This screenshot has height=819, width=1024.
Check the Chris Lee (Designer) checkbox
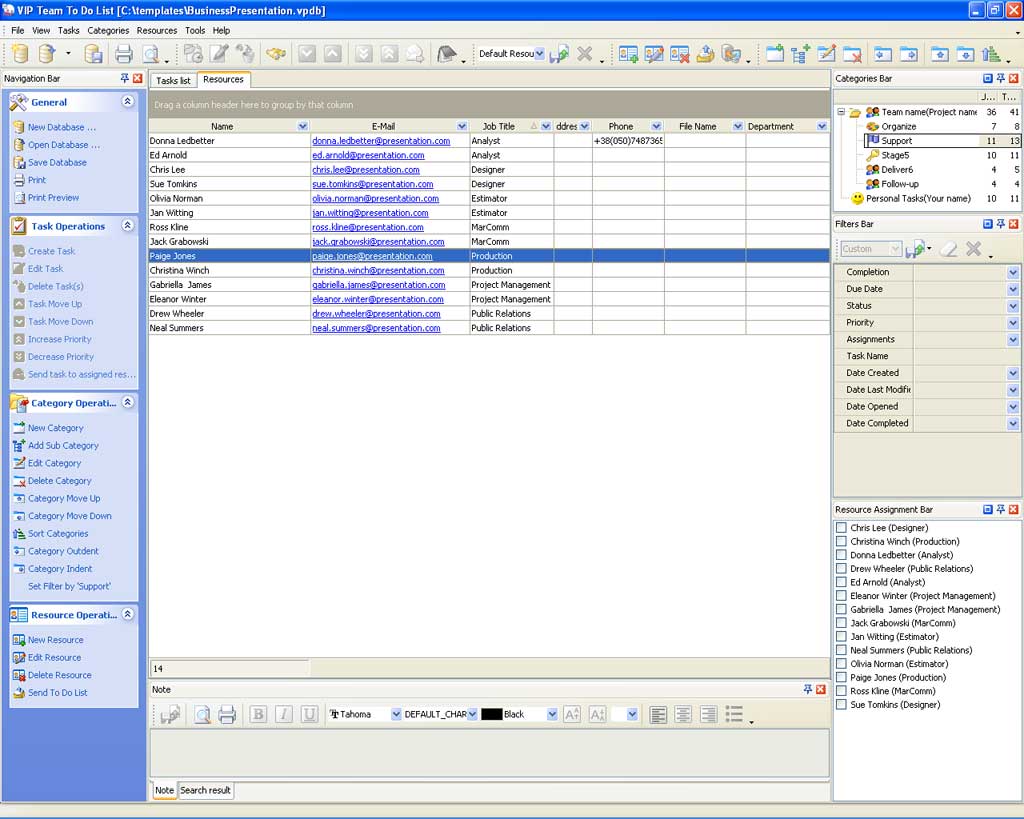click(x=841, y=528)
